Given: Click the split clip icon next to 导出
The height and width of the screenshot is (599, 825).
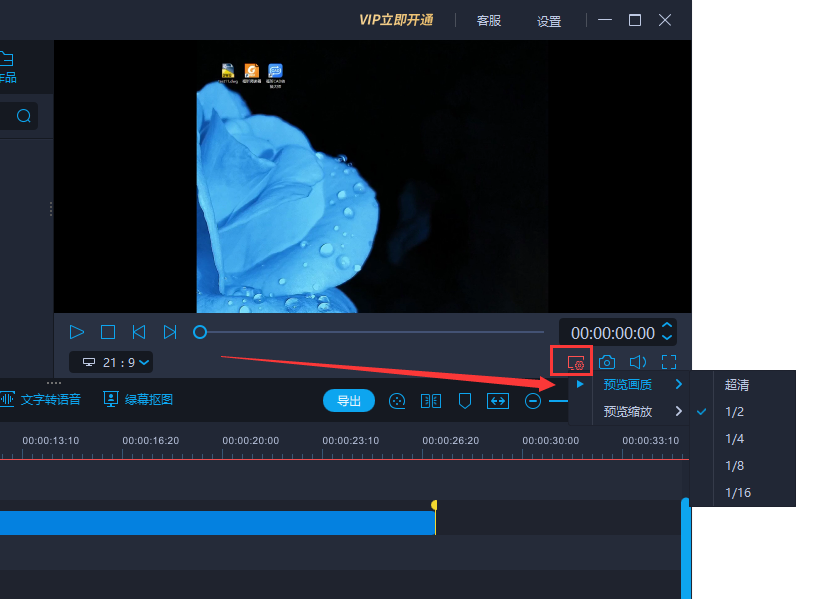Looking at the screenshot, I should coord(430,400).
